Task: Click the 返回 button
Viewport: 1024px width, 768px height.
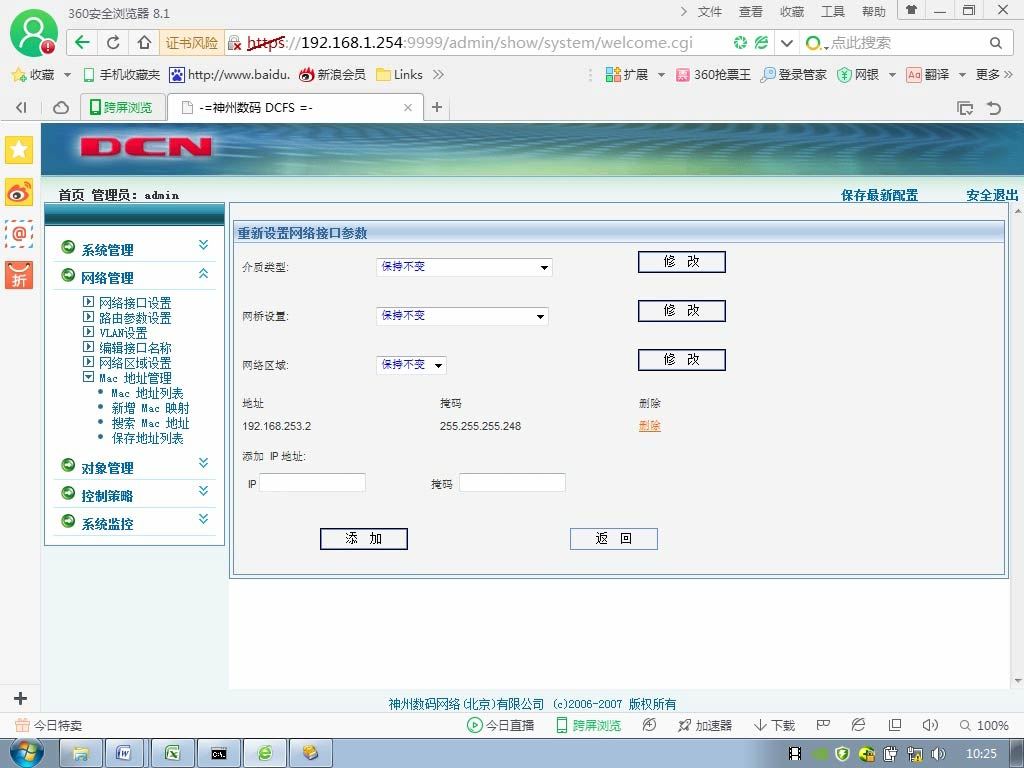Action: pyautogui.click(x=614, y=539)
